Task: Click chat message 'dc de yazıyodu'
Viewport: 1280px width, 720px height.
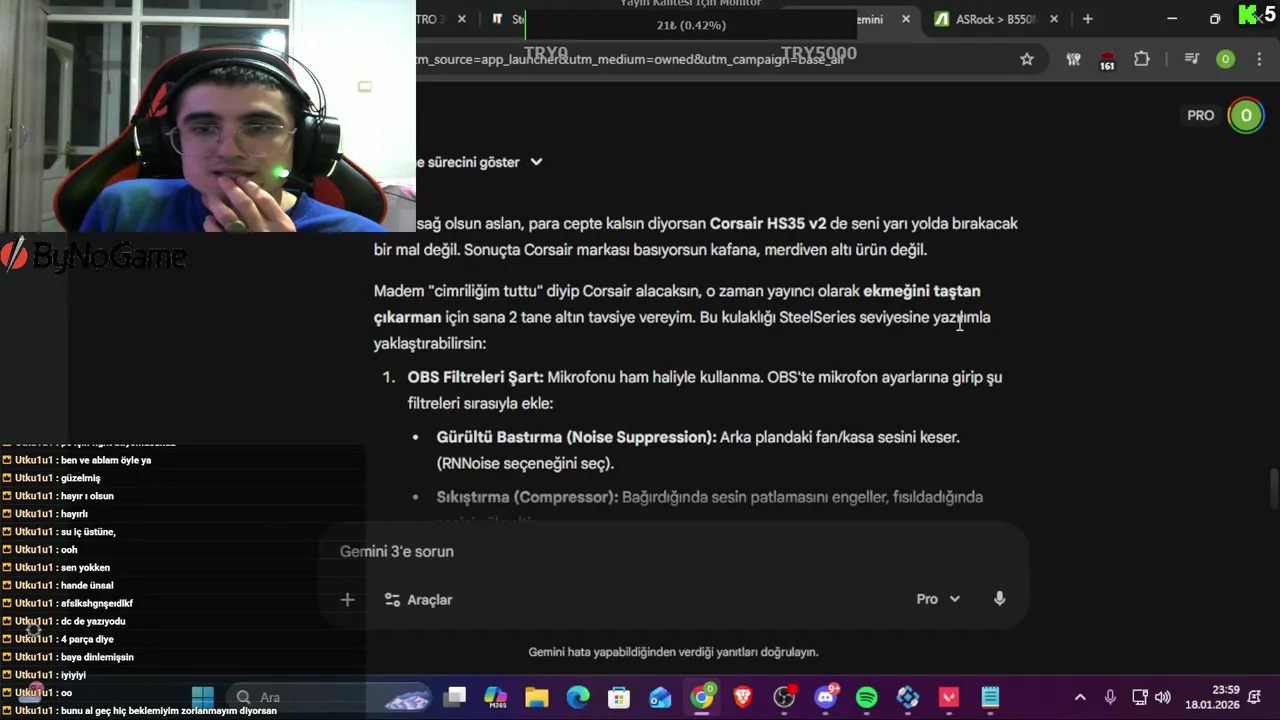Action: click(93, 621)
